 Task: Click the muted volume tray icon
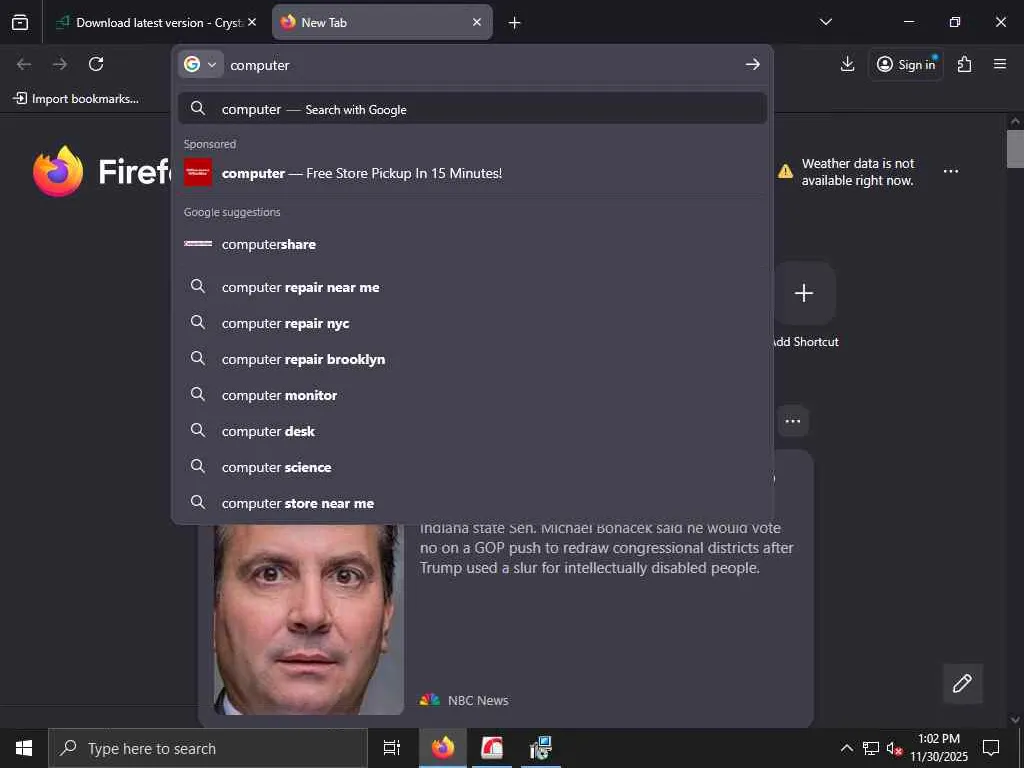coord(894,748)
